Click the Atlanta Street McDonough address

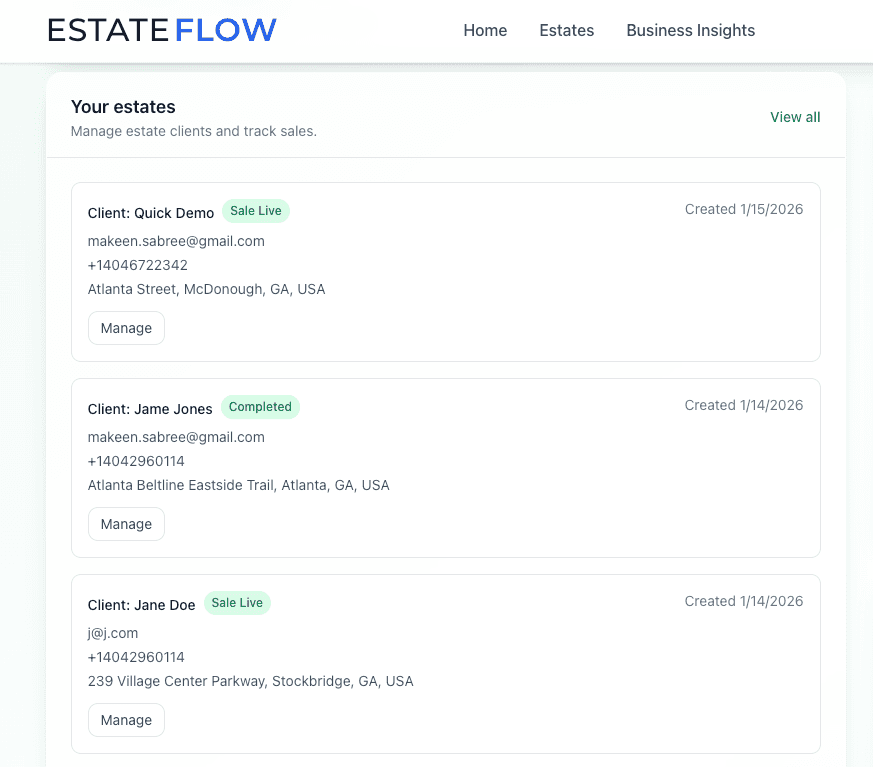[207, 289]
